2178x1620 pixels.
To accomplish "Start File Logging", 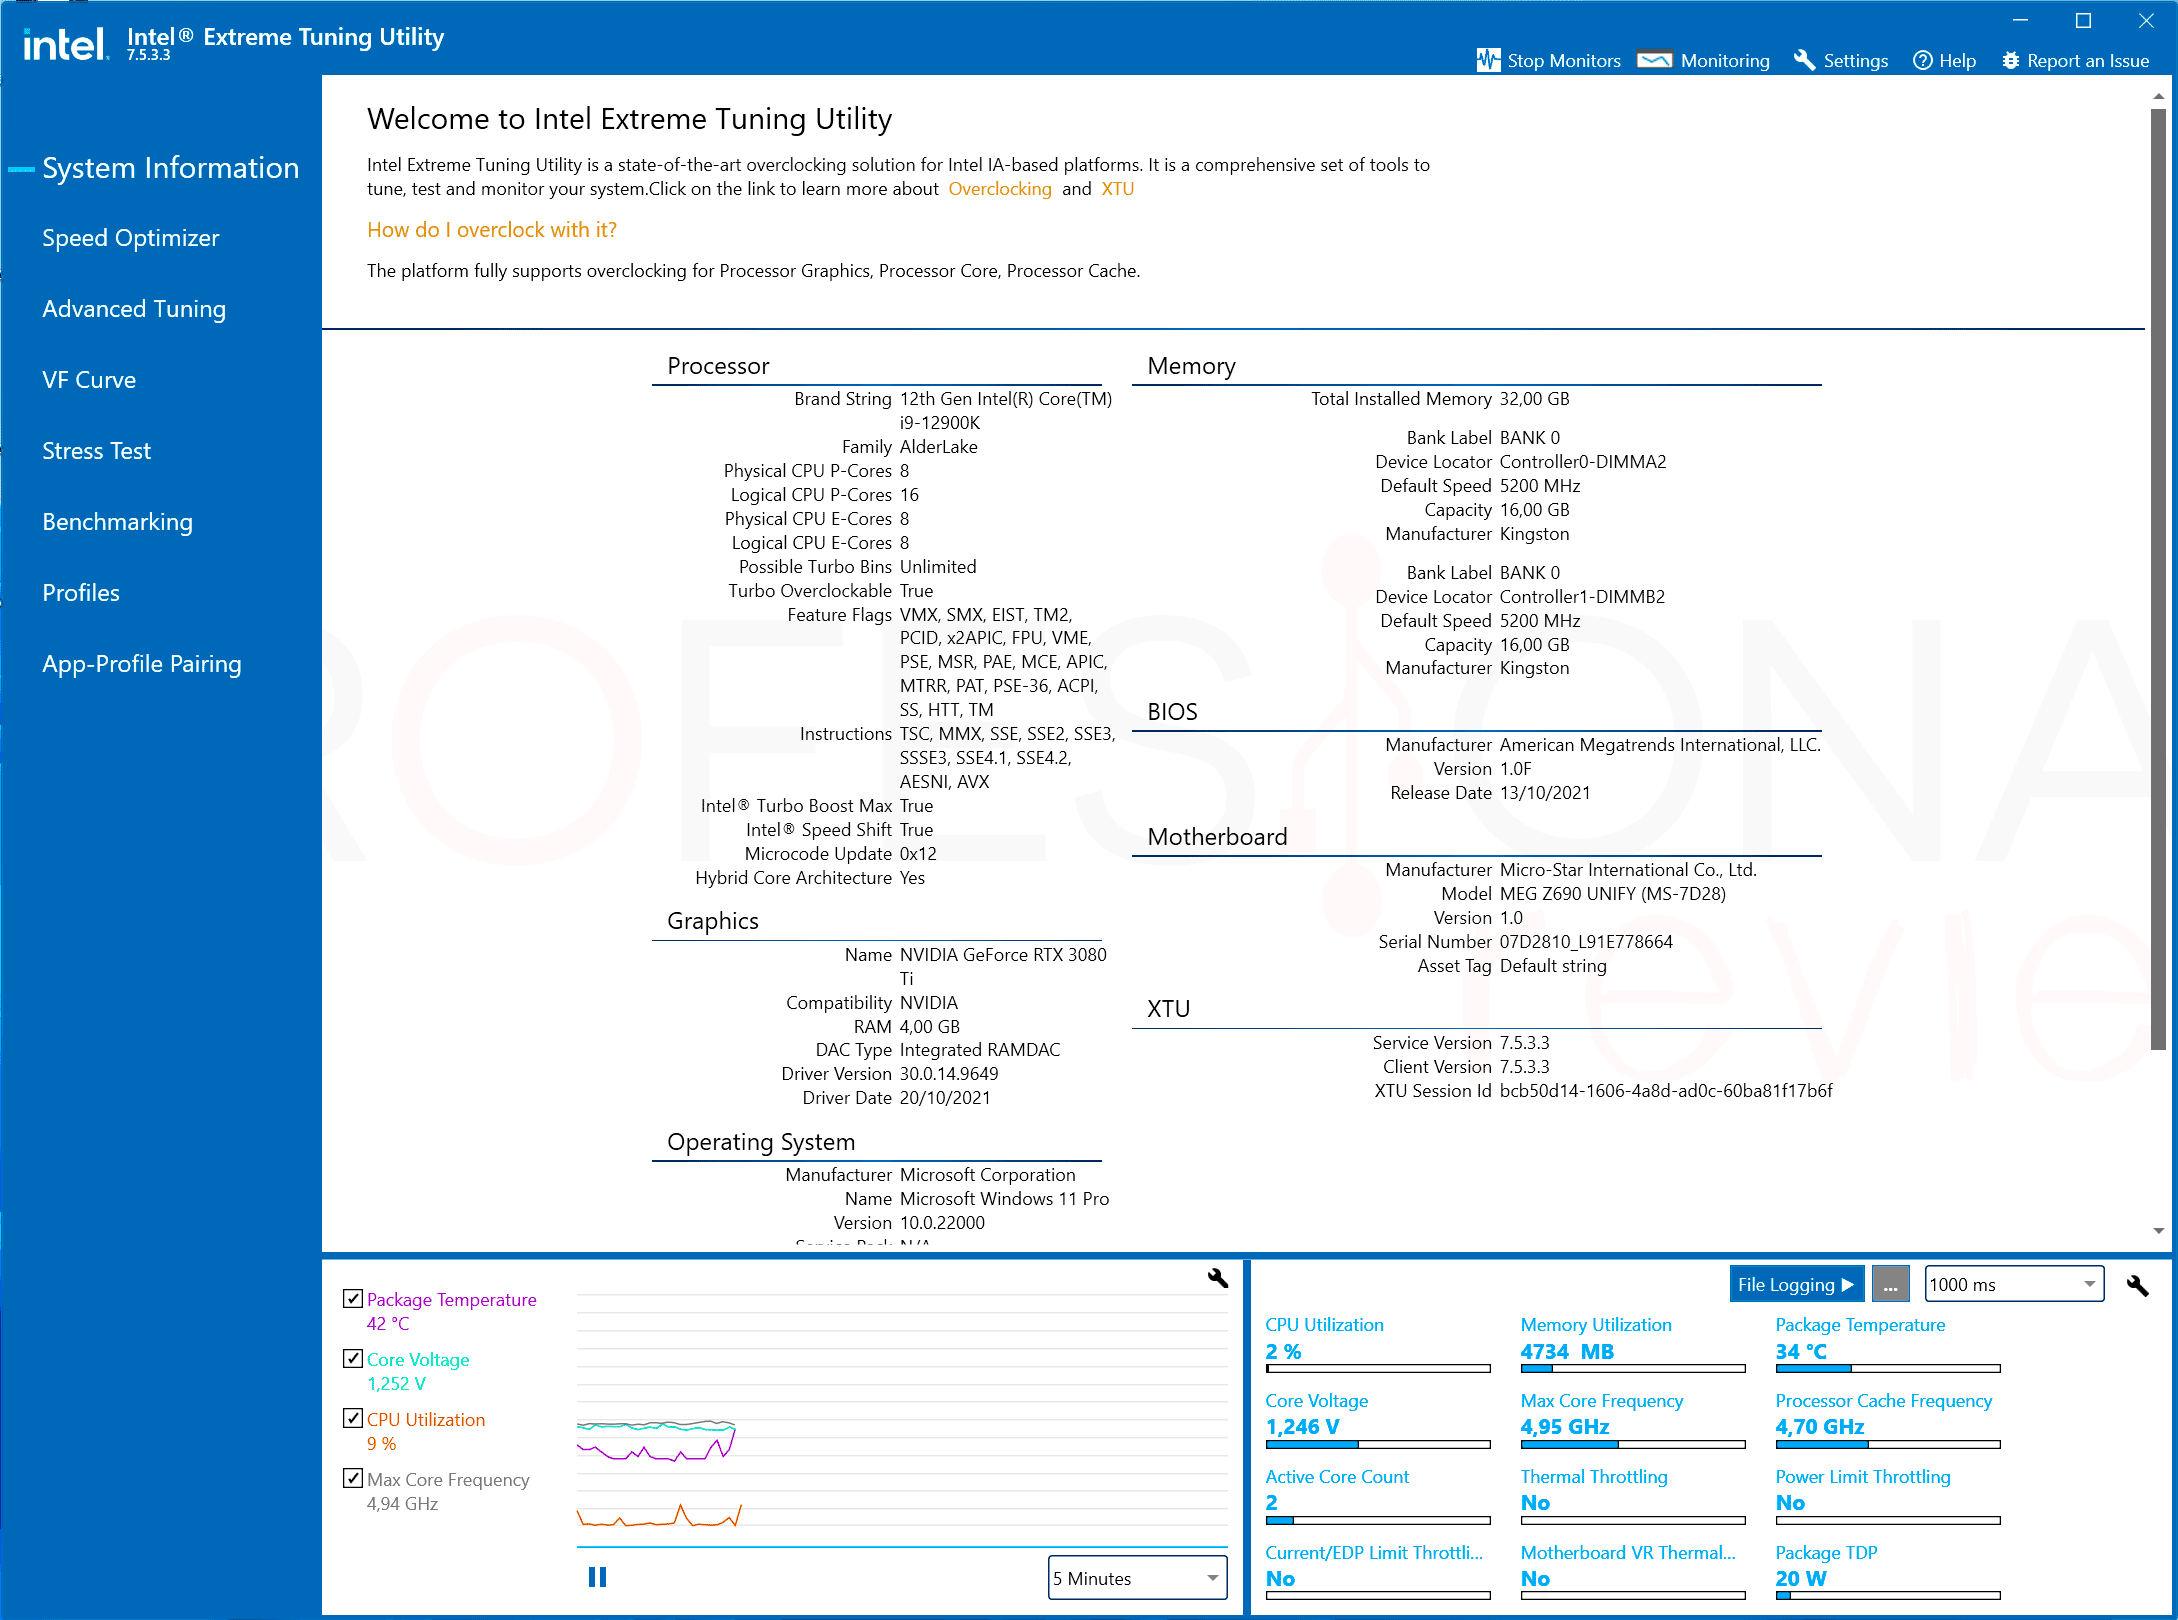I will pyautogui.click(x=1796, y=1285).
